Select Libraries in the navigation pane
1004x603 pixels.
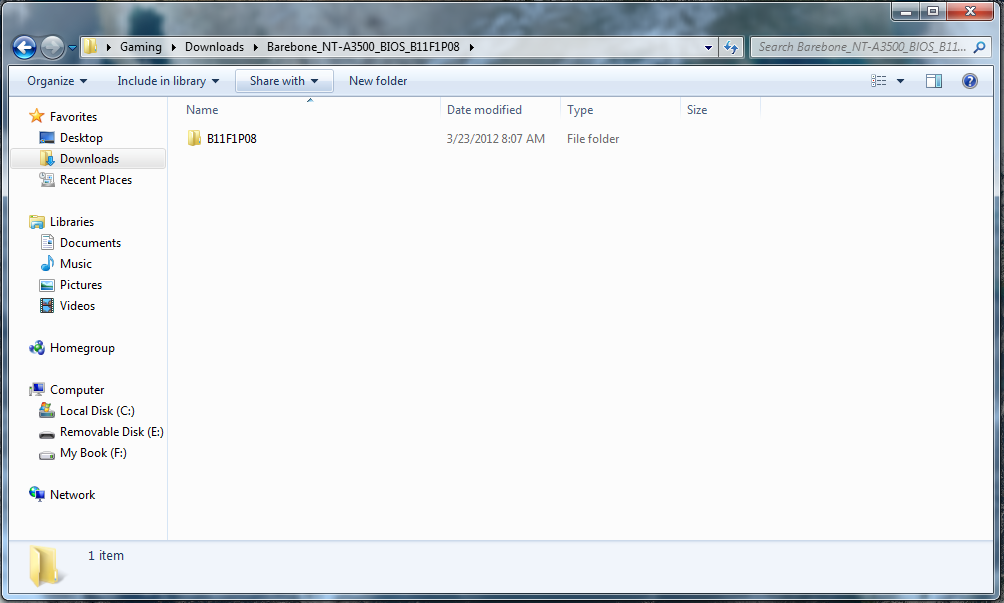point(72,221)
